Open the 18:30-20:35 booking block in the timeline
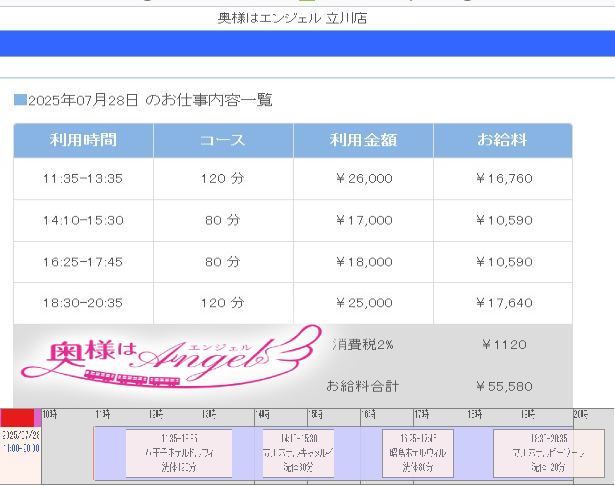This screenshot has height=486, width=615. pyautogui.click(x=549, y=453)
